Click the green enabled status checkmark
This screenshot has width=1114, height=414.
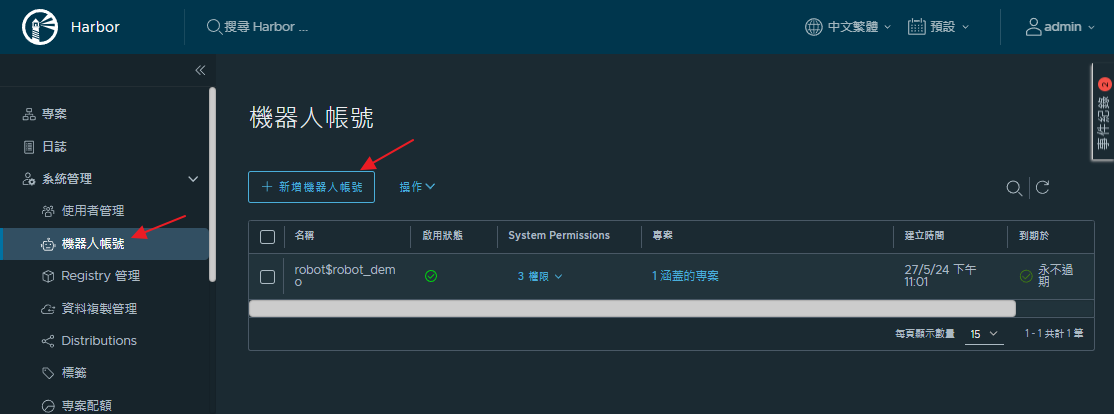(x=431, y=276)
